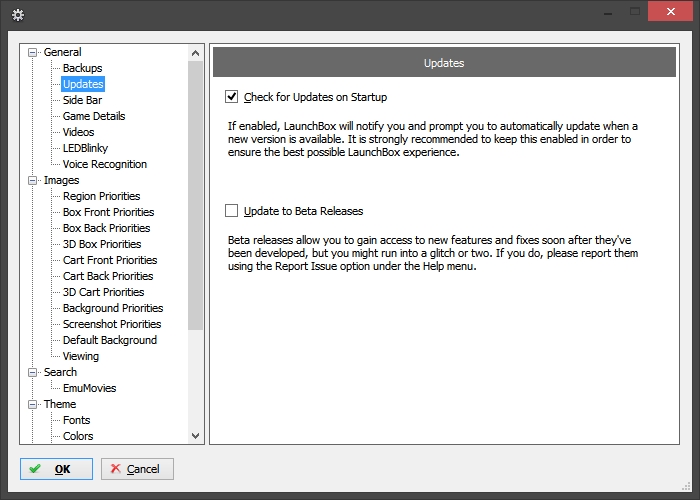The width and height of the screenshot is (700, 500).
Task: Open the Side Bar settings
Action: click(x=82, y=100)
